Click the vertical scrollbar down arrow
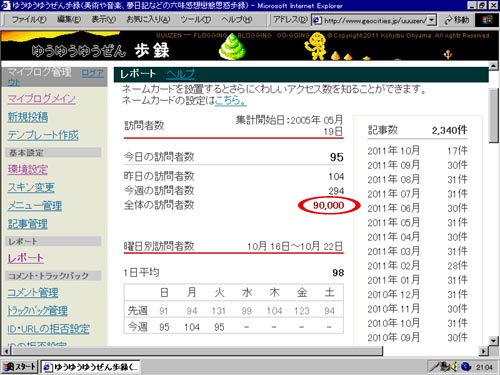The image size is (500, 375). 494,341
